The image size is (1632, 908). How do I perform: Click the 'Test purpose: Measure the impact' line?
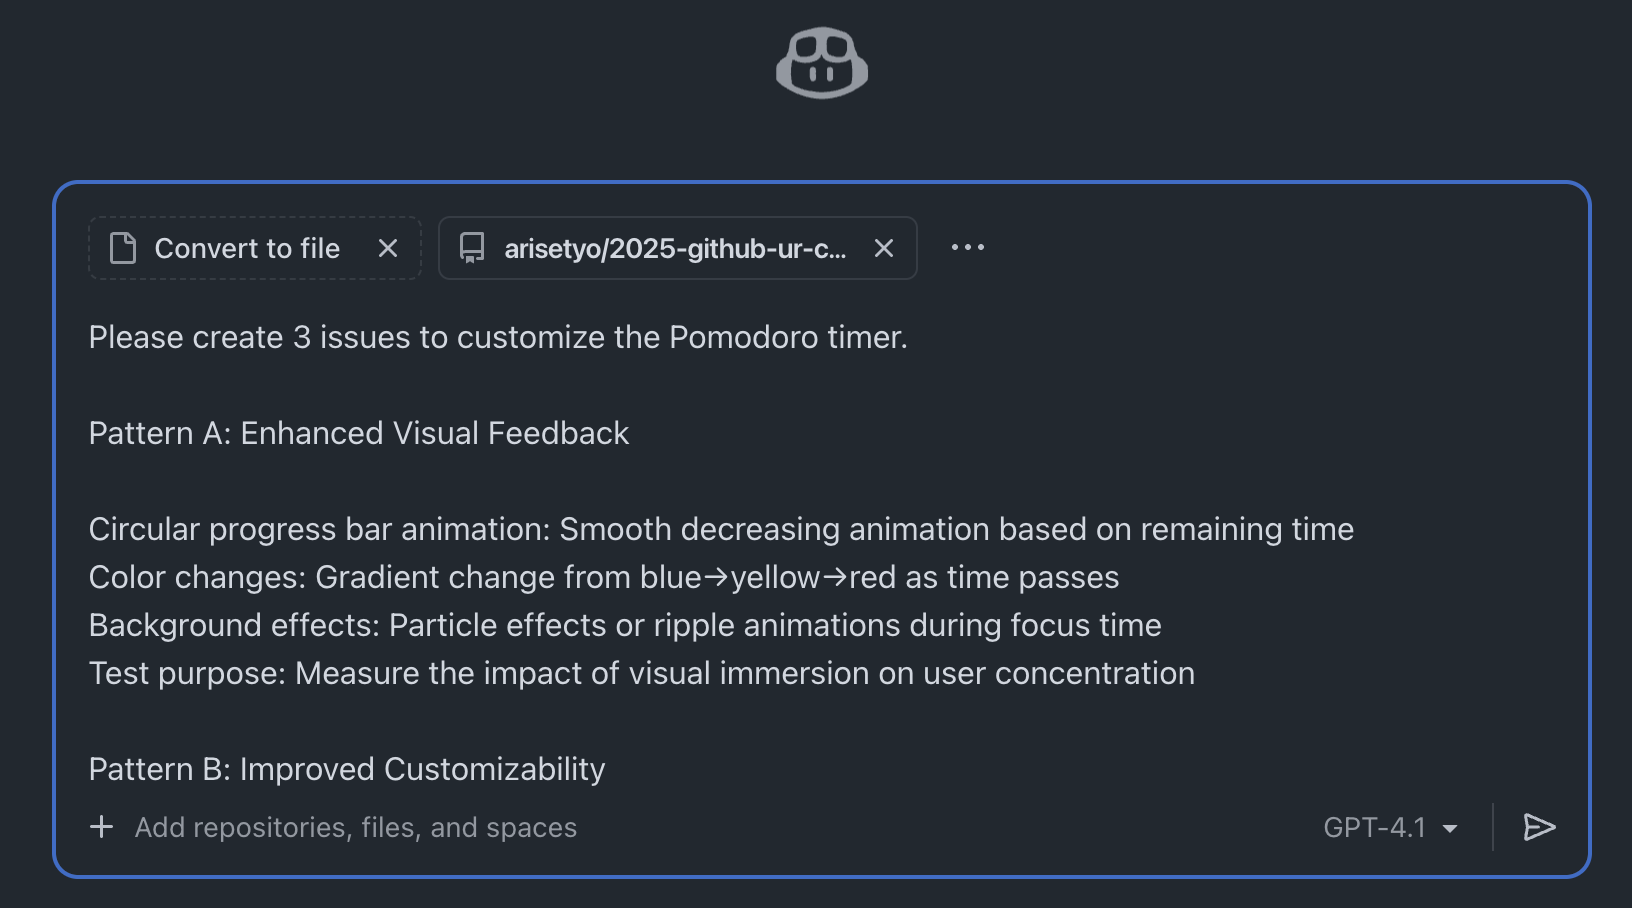coord(641,674)
